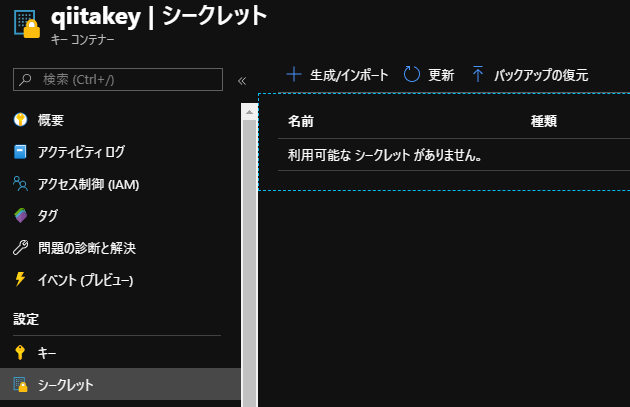Select the シークレット menu entry
The height and width of the screenshot is (407, 630).
tap(120, 385)
